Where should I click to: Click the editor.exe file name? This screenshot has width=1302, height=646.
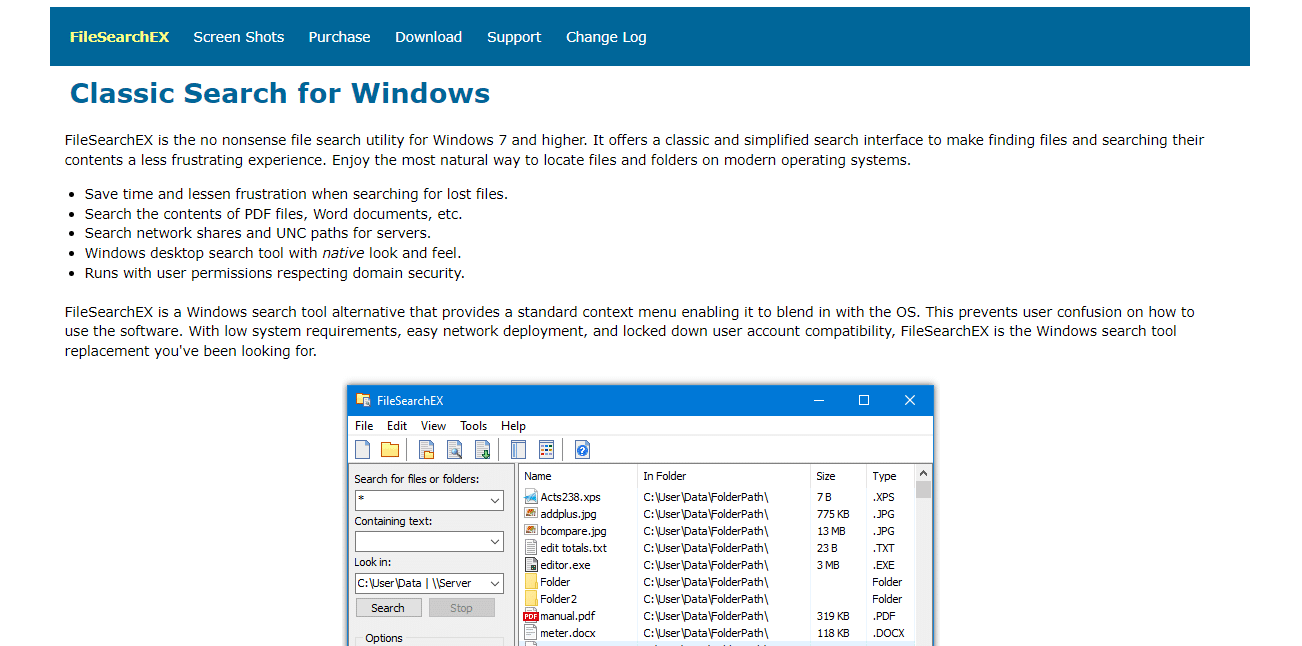565,565
